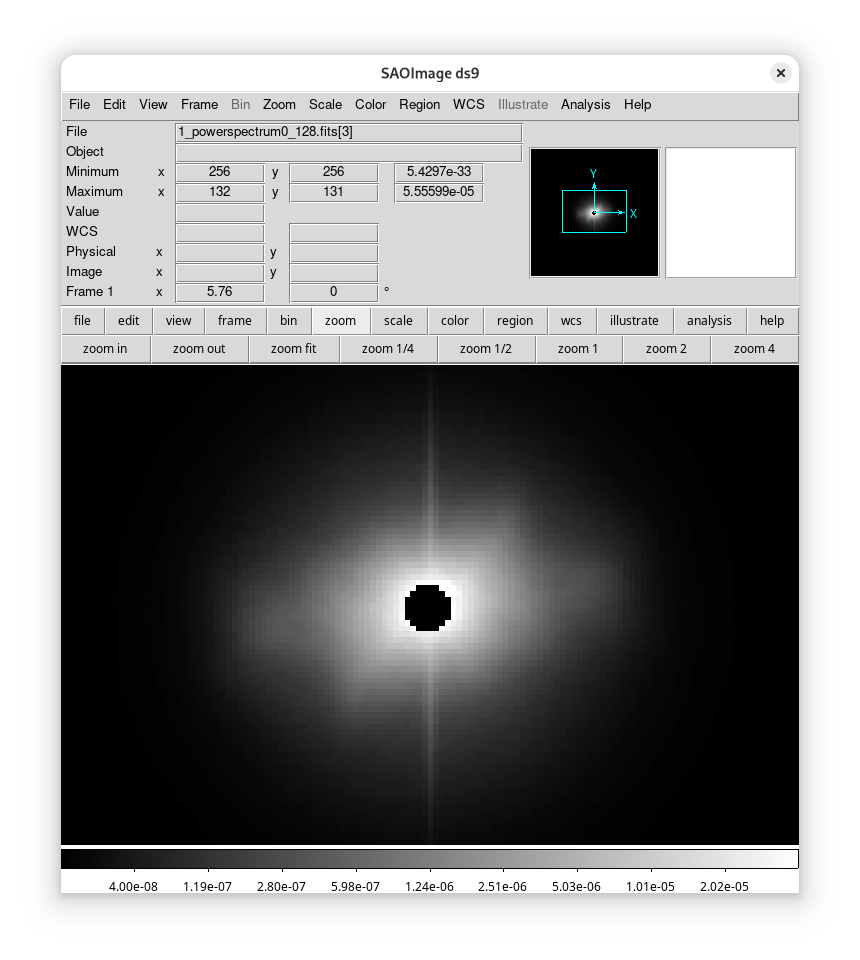Click the panner thumbnail preview
The height and width of the screenshot is (960, 860).
594,212
